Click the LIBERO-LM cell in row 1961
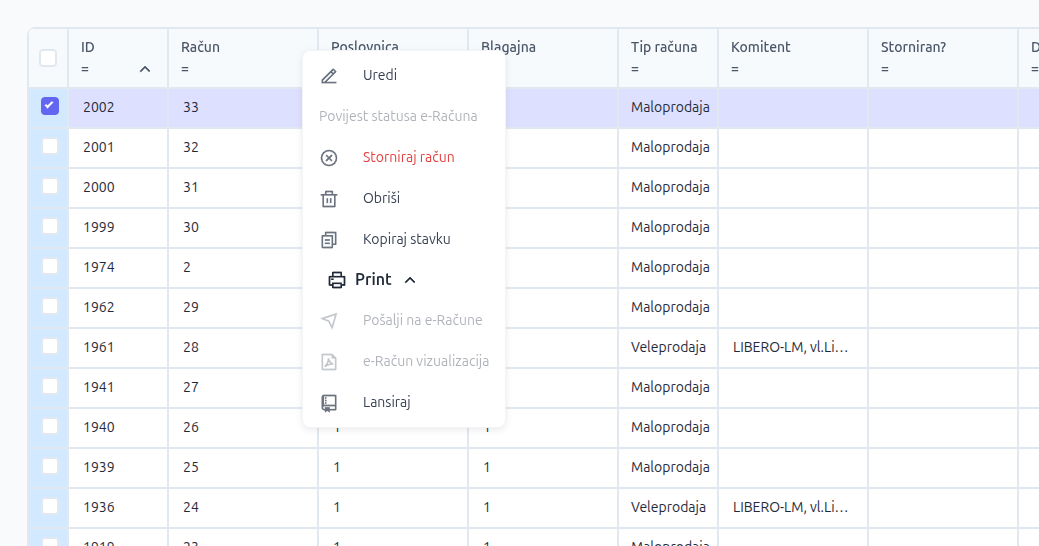 tap(790, 347)
